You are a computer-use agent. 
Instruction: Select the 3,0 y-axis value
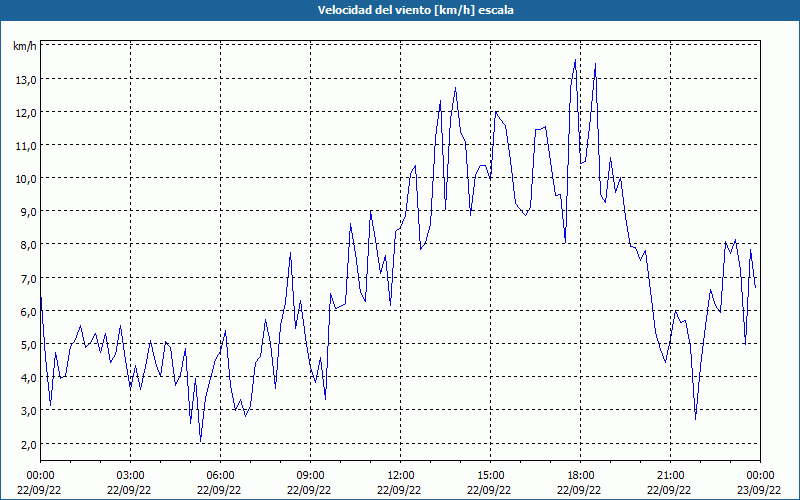pyautogui.click(x=29, y=411)
